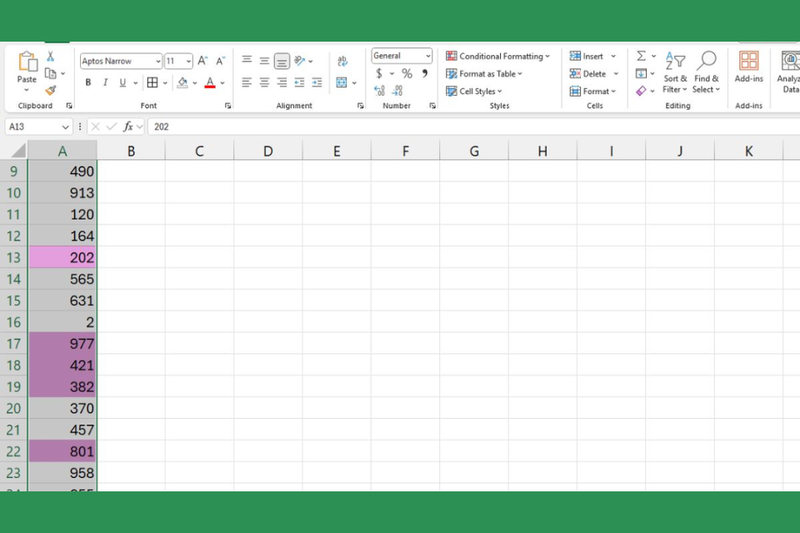Select cell containing 565

pos(62,279)
